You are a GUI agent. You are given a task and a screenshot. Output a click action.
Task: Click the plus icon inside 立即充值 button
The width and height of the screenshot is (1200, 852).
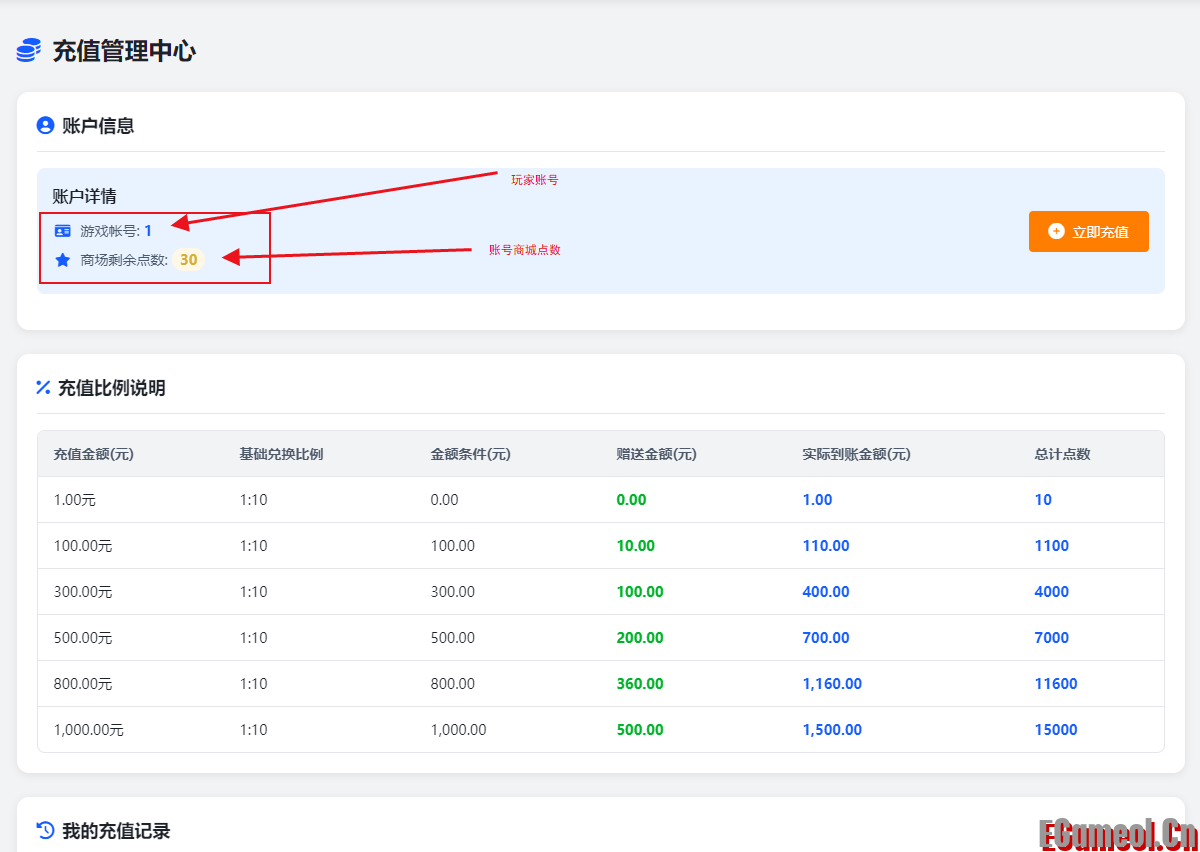pyautogui.click(x=1056, y=231)
